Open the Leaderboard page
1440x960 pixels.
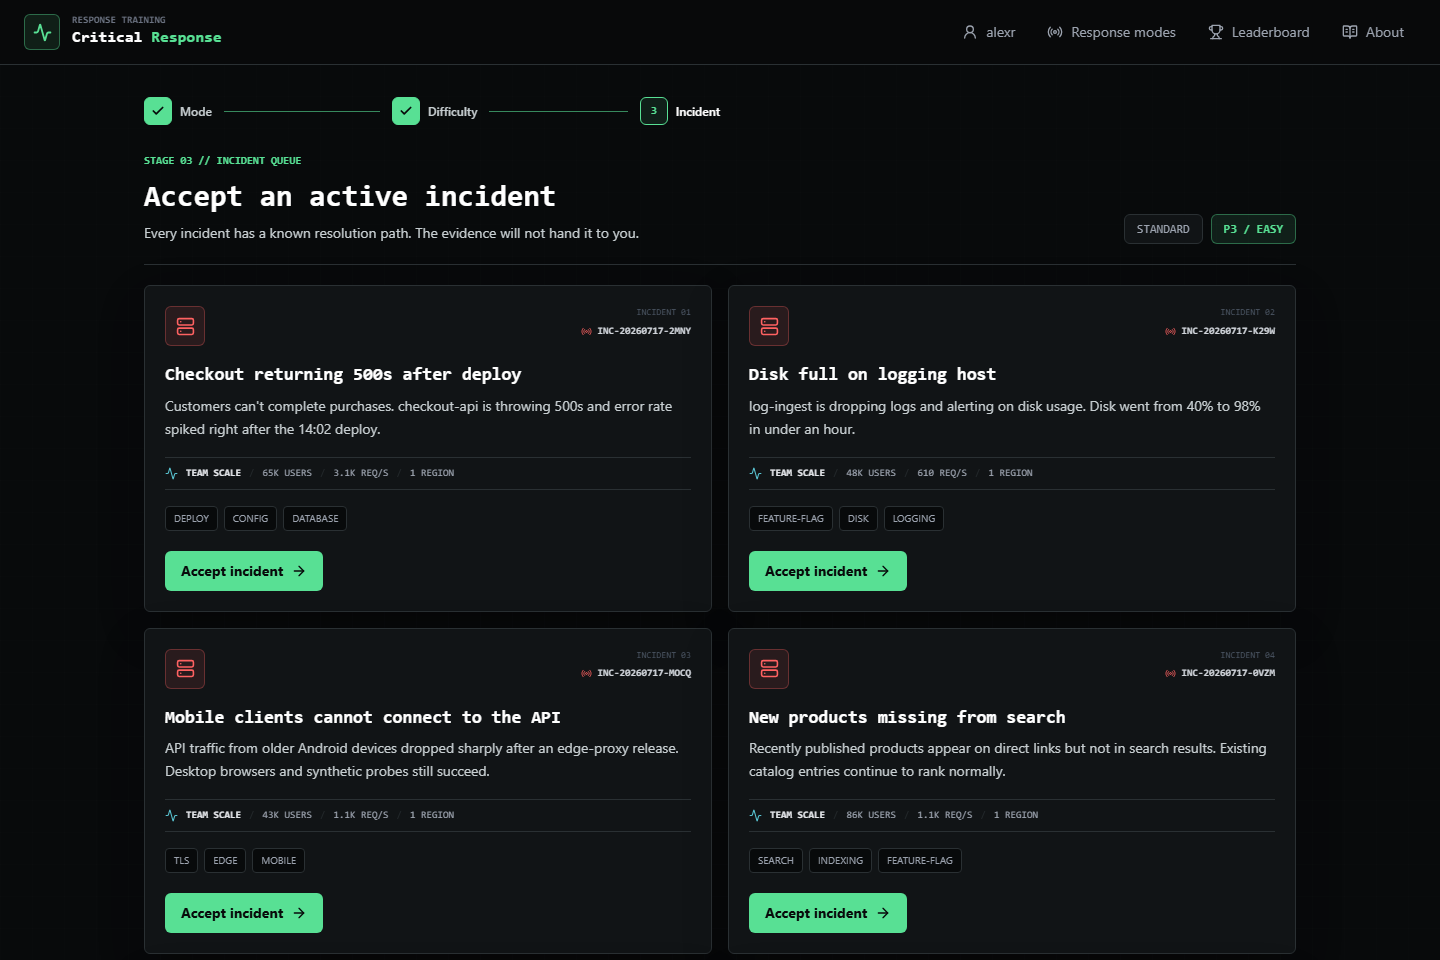coord(1259,32)
